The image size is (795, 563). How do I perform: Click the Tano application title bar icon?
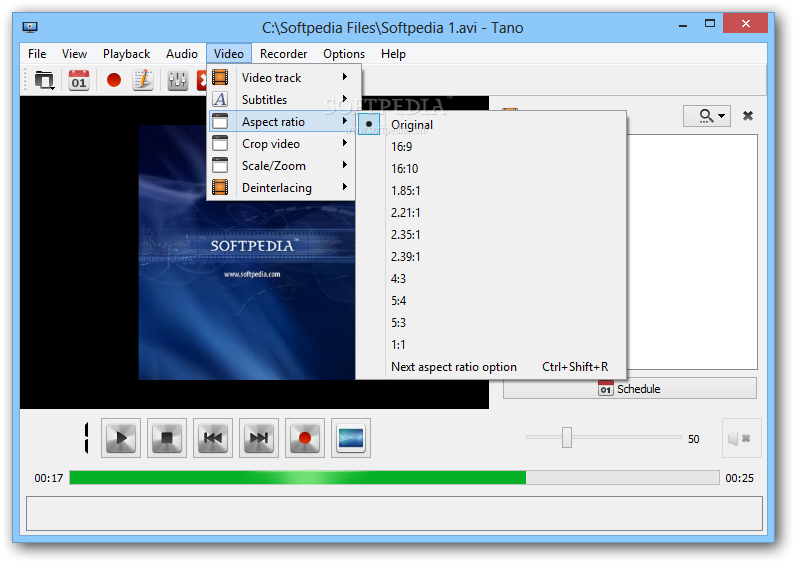[x=30, y=26]
